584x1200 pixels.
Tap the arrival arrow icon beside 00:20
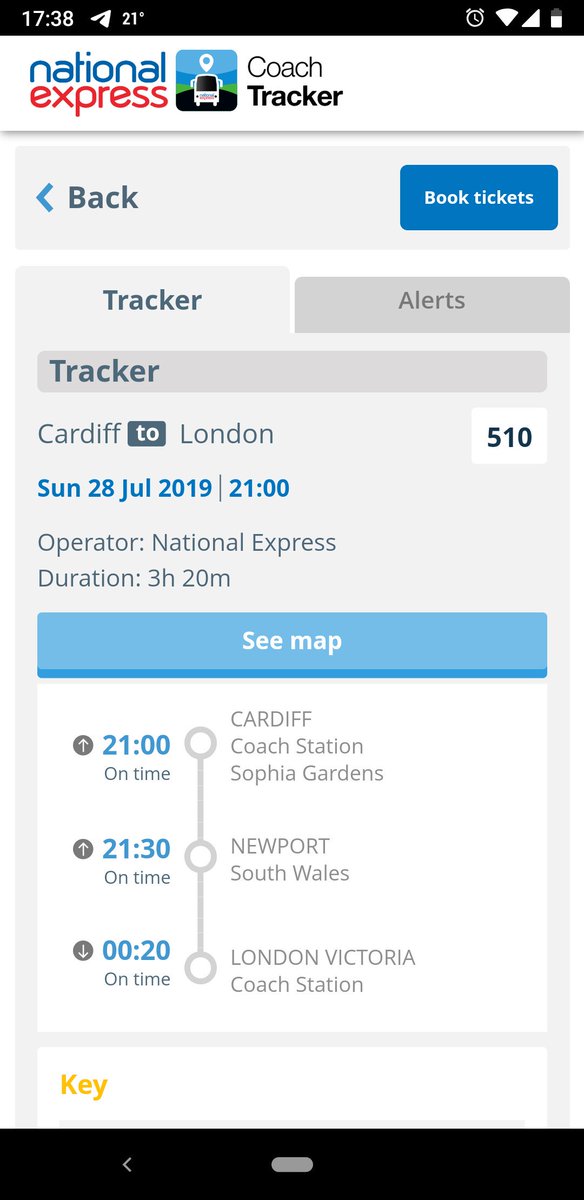(83, 951)
